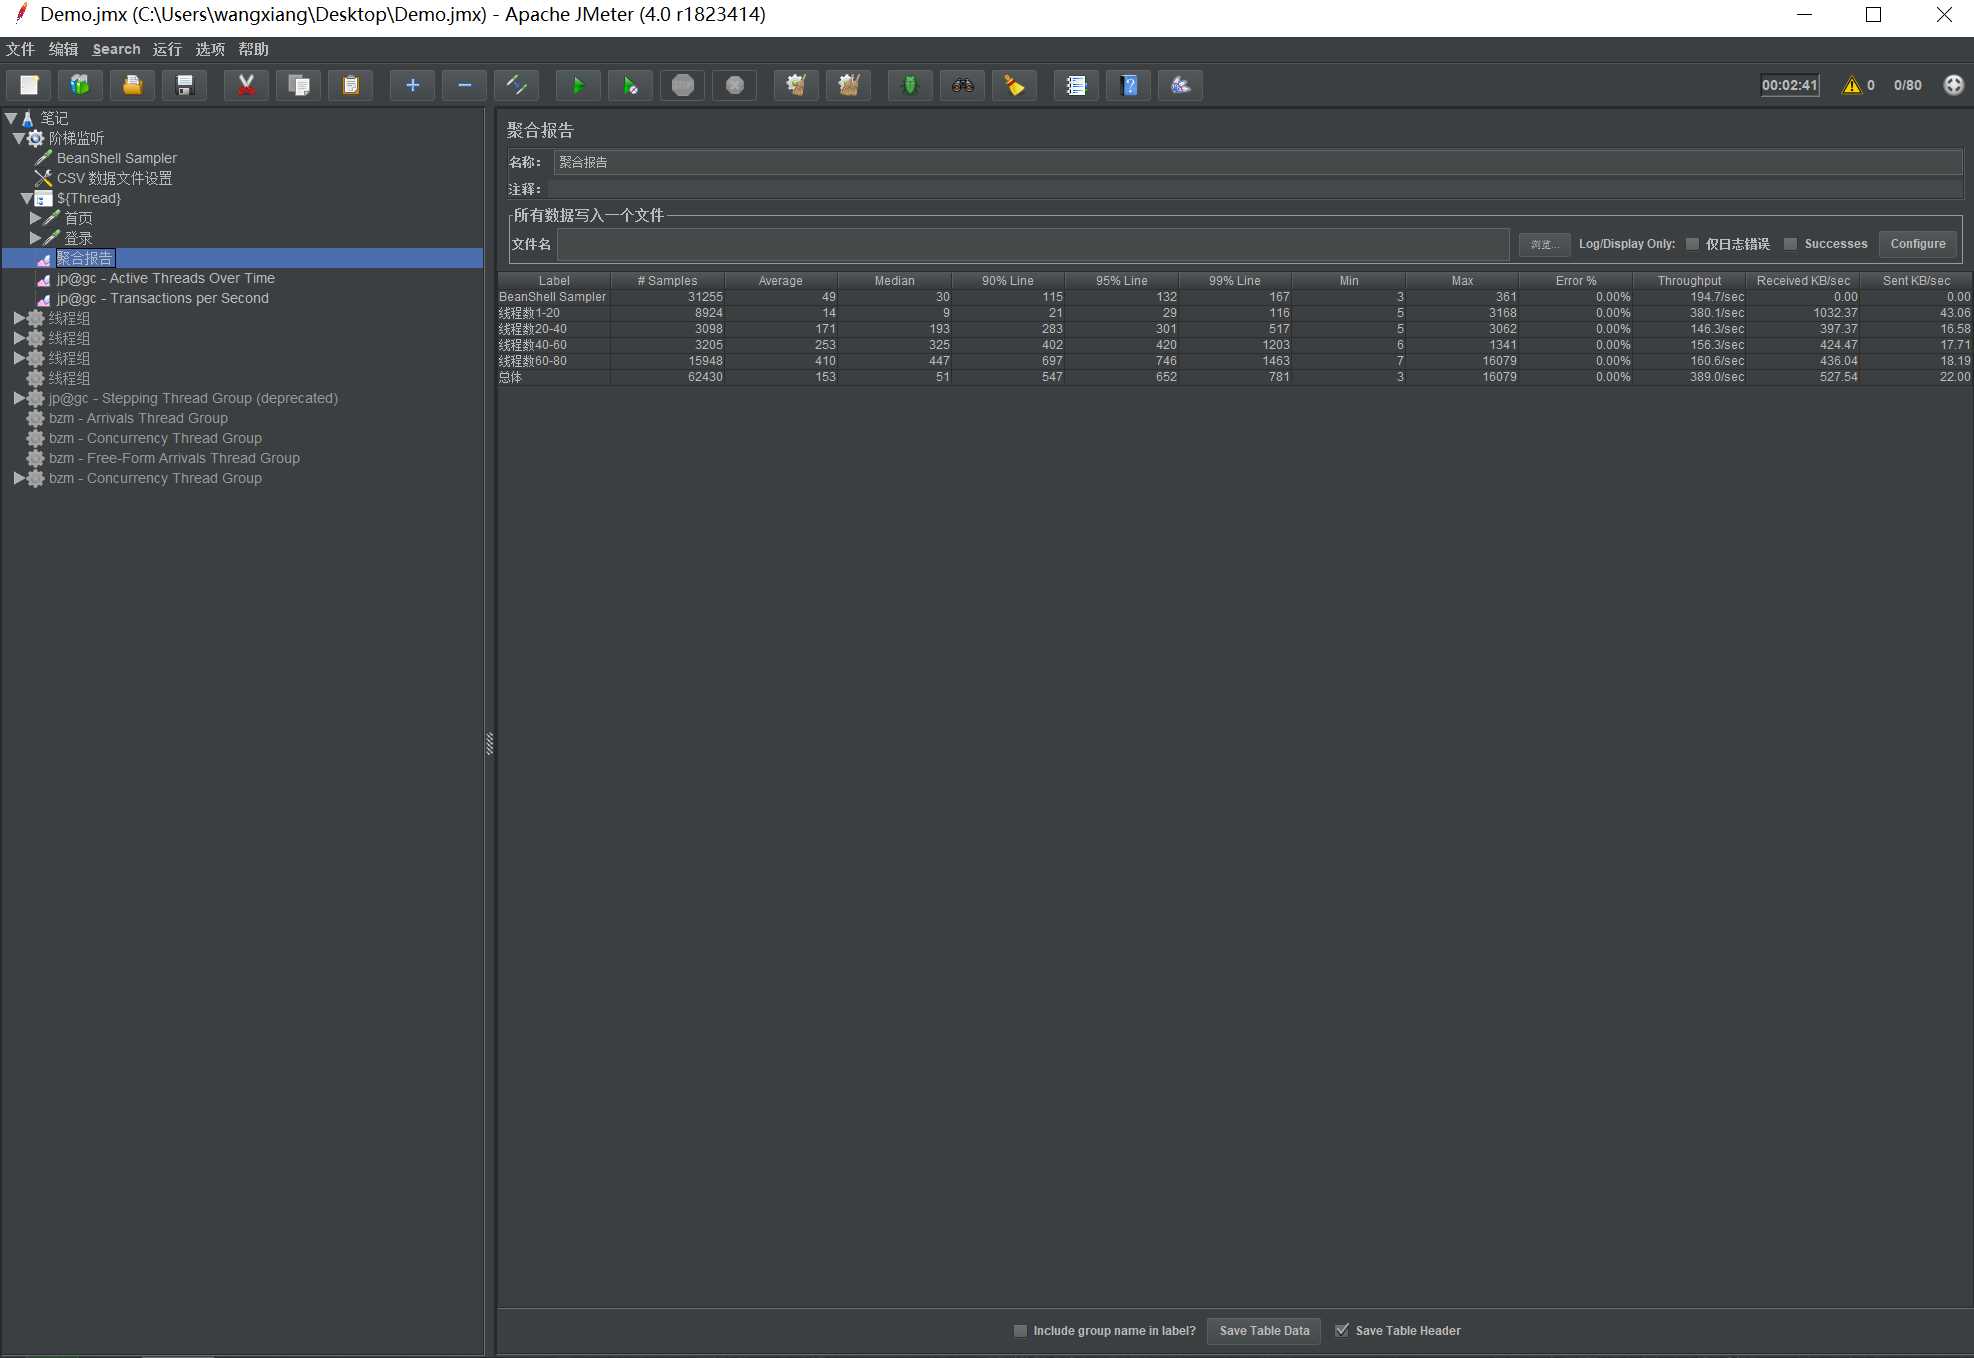
Task: Stop the test with the stop icon
Action: pos(682,85)
